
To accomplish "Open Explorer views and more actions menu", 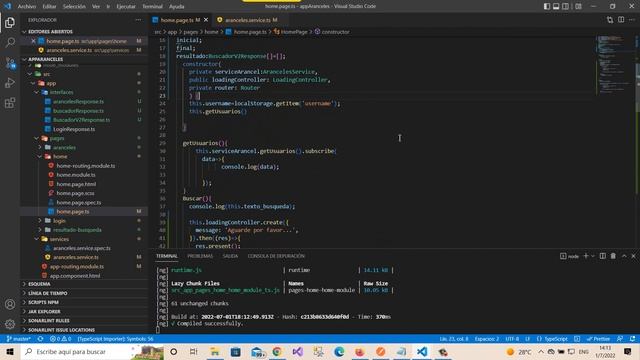I will coord(138,20).
